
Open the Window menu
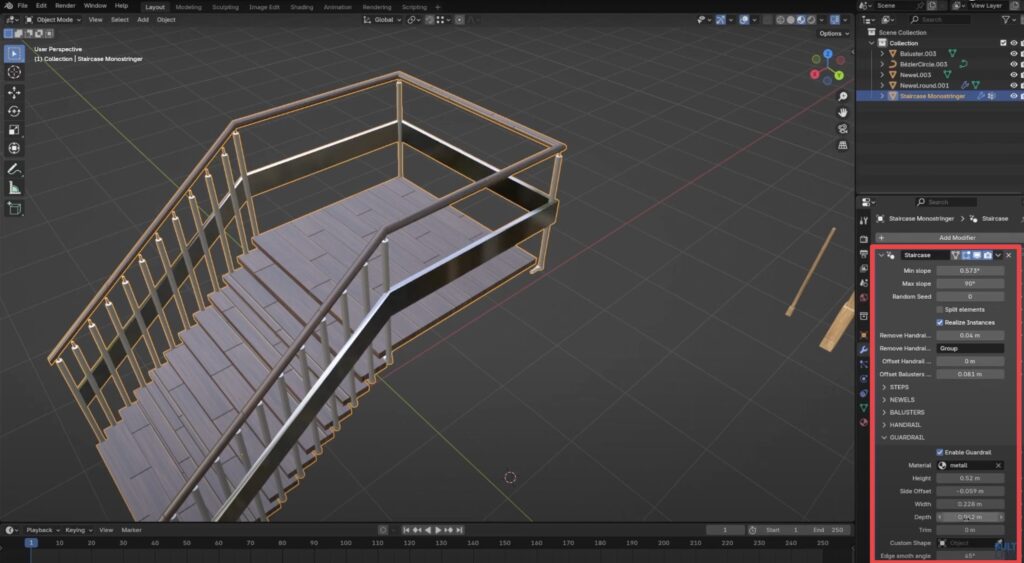95,6
